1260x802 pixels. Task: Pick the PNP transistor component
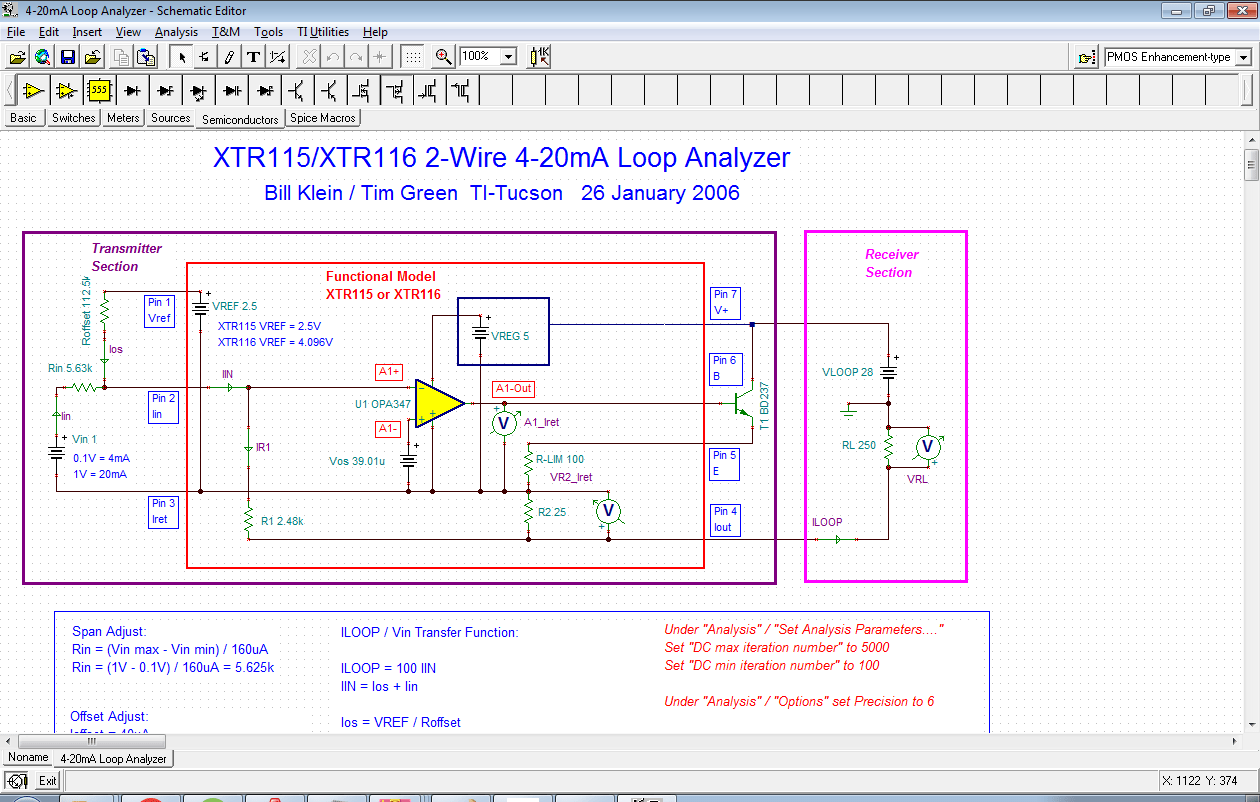pyautogui.click(x=330, y=91)
